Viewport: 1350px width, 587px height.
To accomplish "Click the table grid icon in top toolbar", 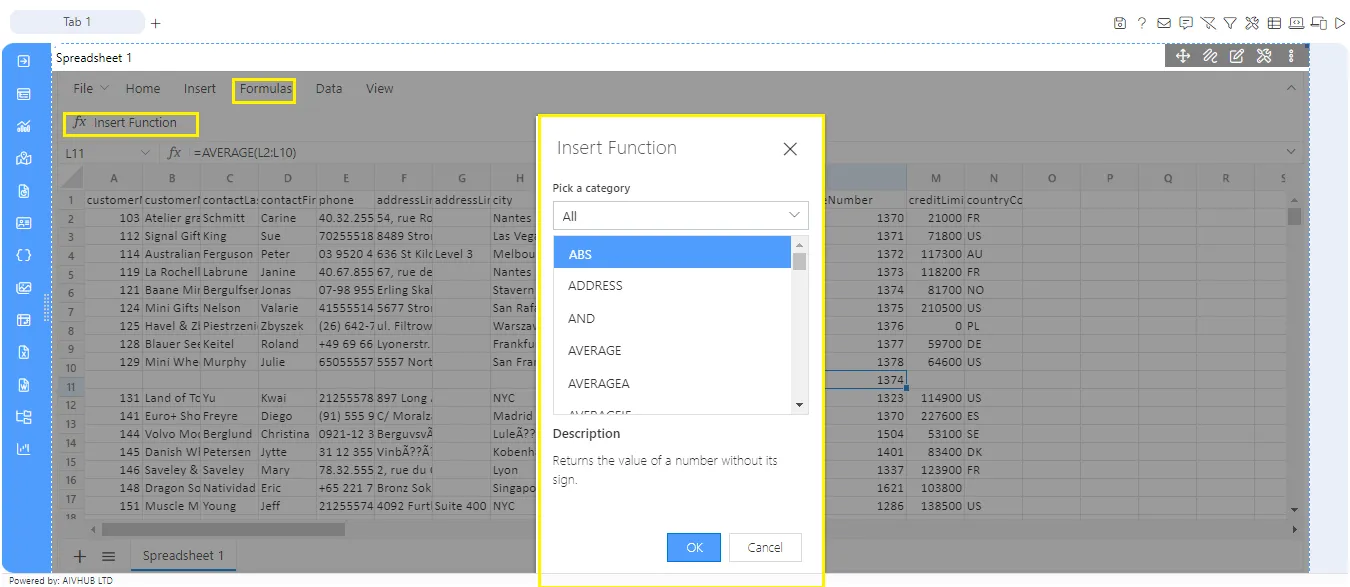I will (1274, 23).
